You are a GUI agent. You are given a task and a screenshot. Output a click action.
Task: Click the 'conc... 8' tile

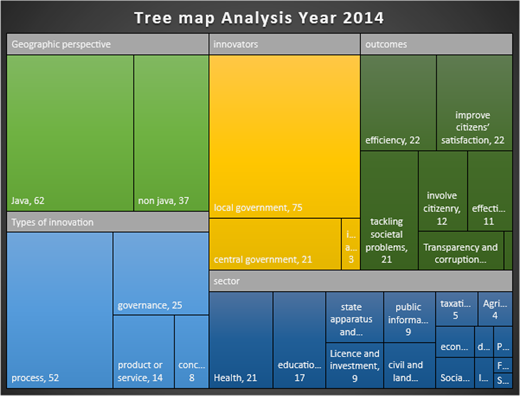pos(192,352)
